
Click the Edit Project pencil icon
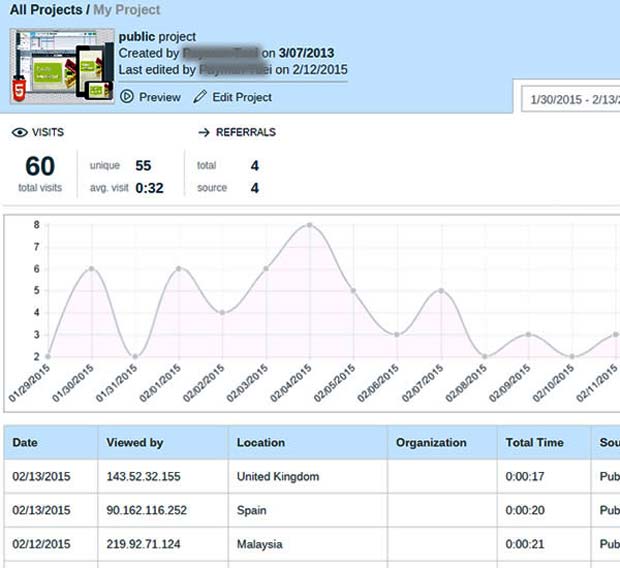200,97
